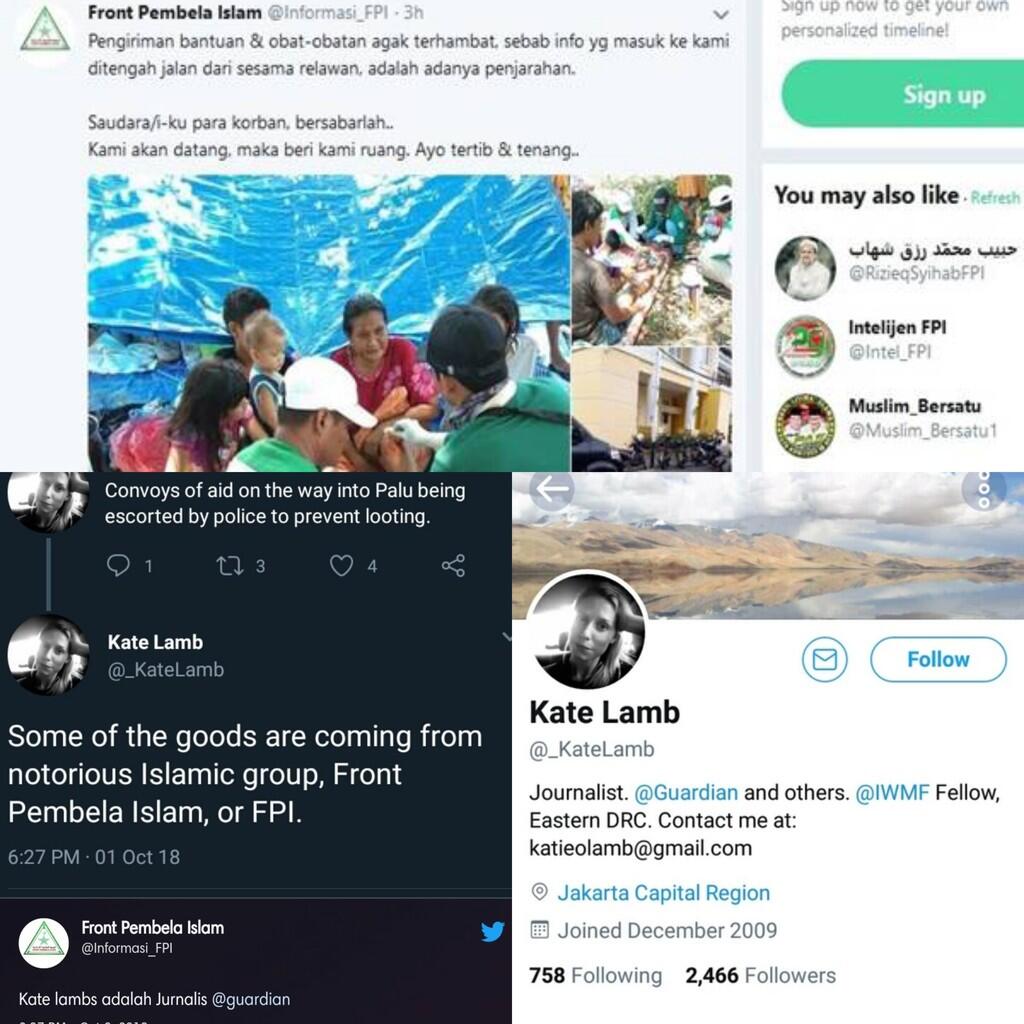View the 758 Following list
The image size is (1024, 1024).
(x=595, y=976)
